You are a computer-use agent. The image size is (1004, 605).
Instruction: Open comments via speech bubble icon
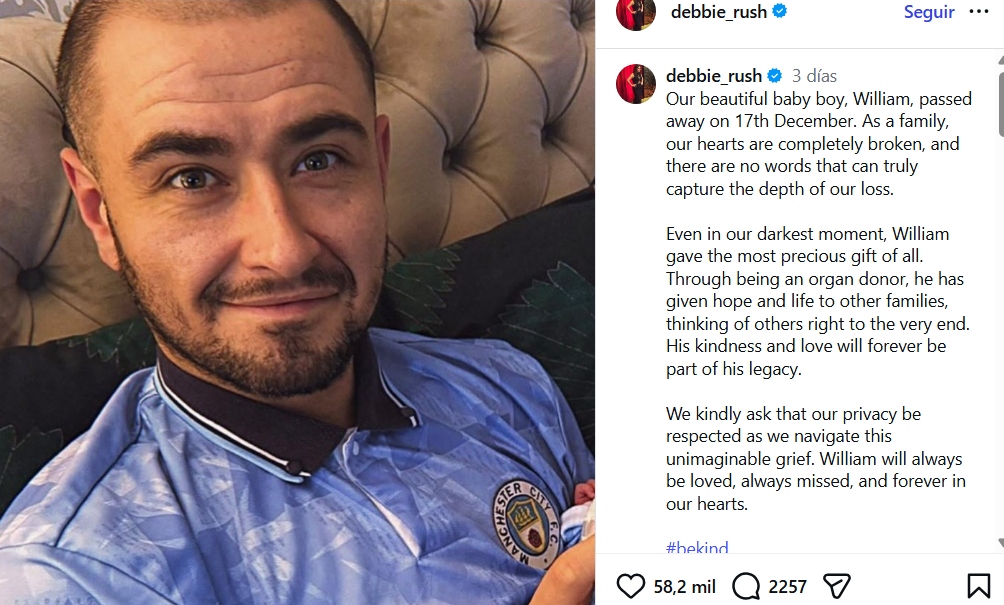(x=746, y=586)
